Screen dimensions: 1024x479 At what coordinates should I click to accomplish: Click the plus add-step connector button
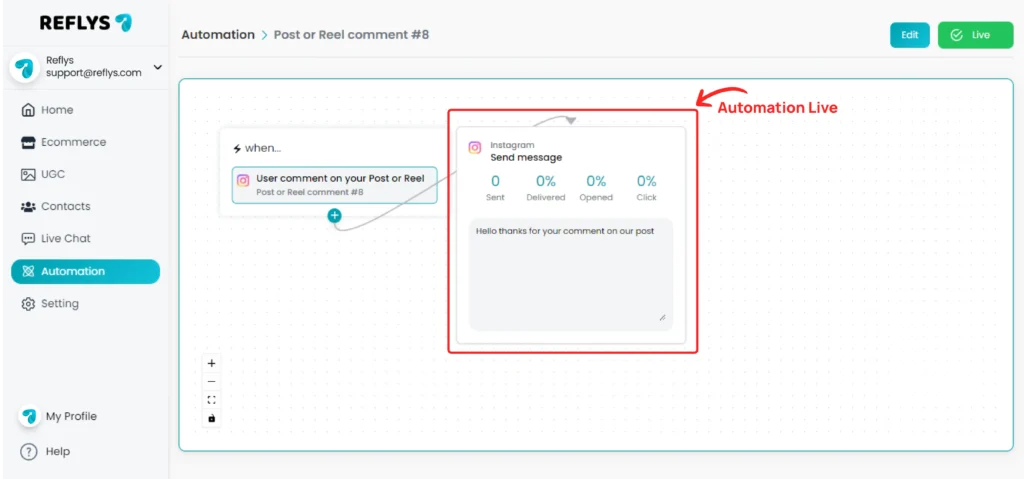pos(334,215)
